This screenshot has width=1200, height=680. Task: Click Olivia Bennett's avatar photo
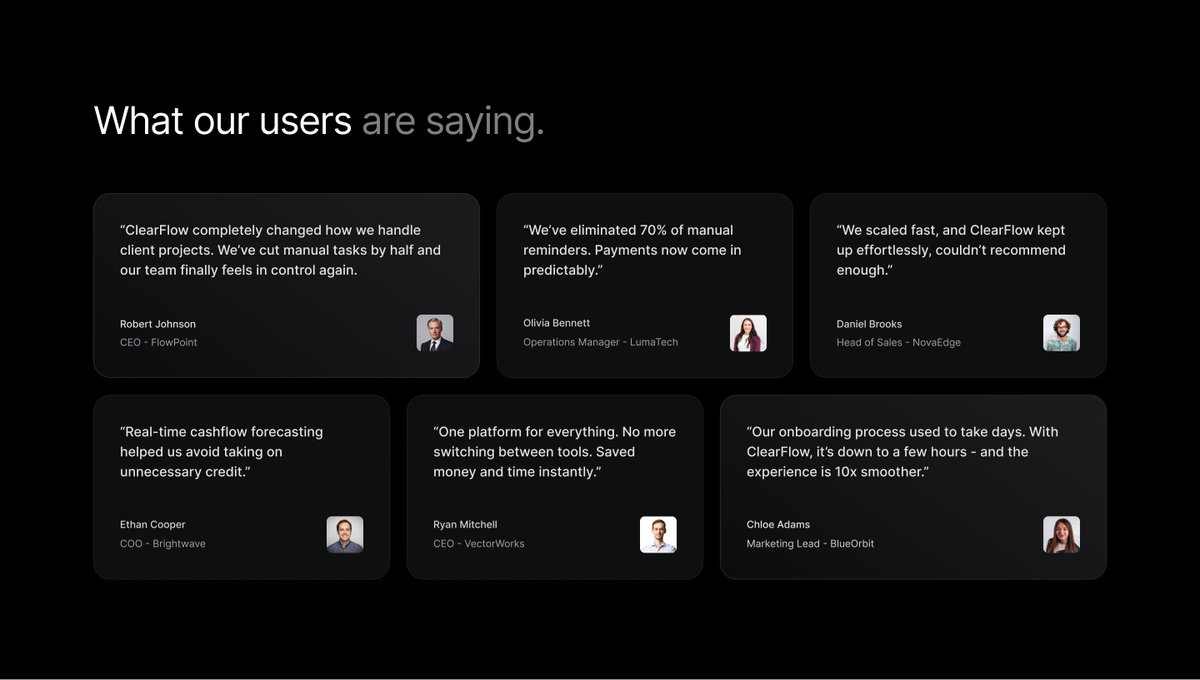748,333
